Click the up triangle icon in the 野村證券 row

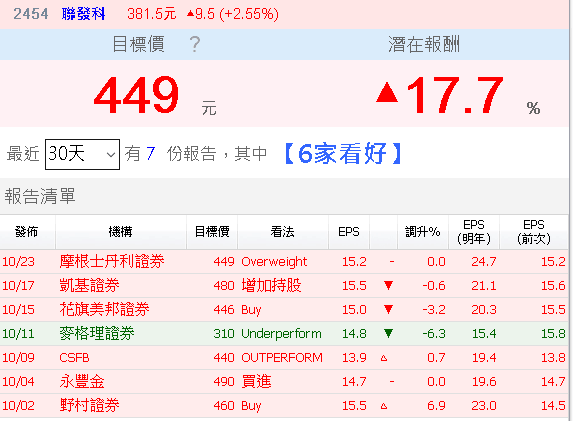(x=384, y=406)
